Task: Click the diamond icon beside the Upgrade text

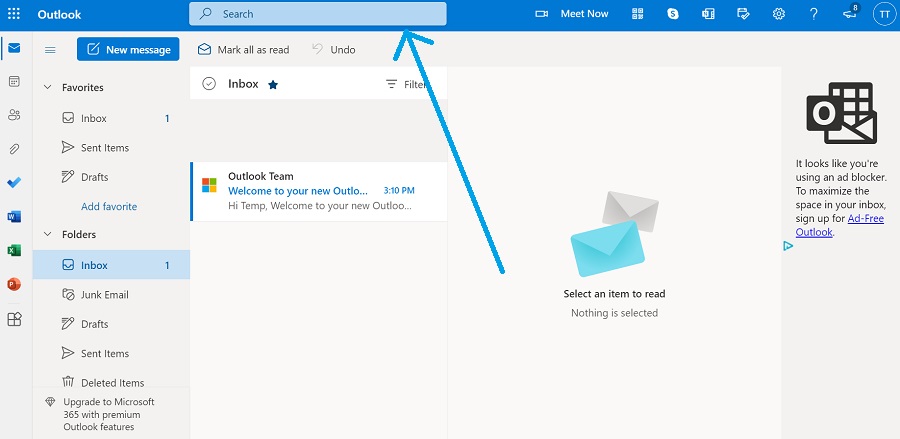Action: [51, 402]
